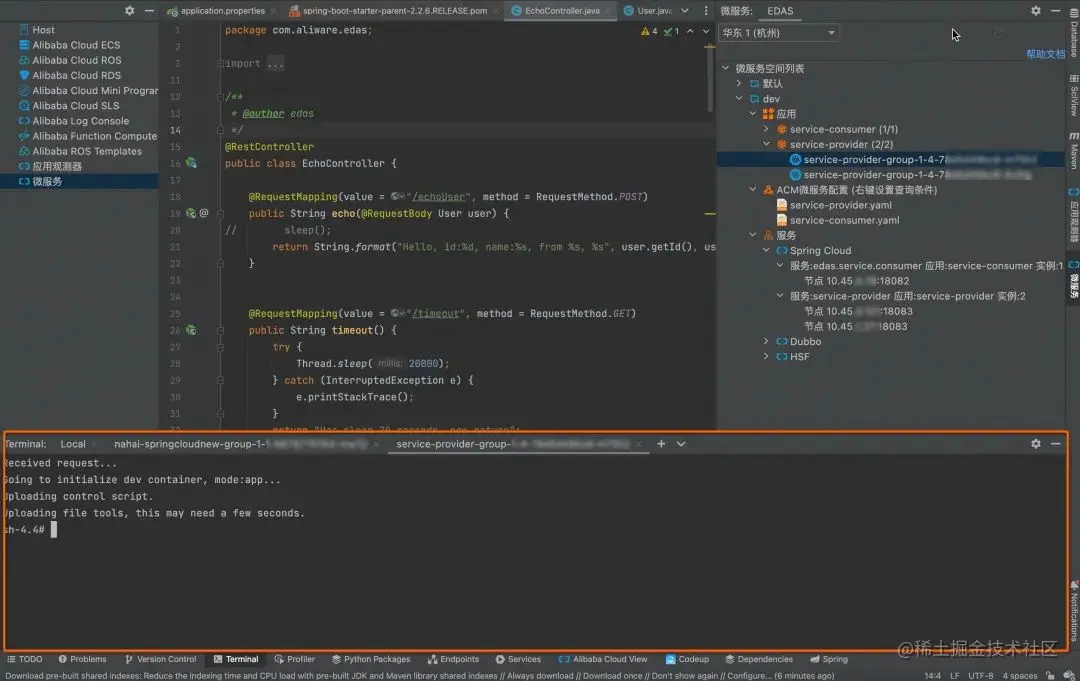Expand the 默认 namespace node
The height and width of the screenshot is (681, 1080).
click(x=739, y=83)
